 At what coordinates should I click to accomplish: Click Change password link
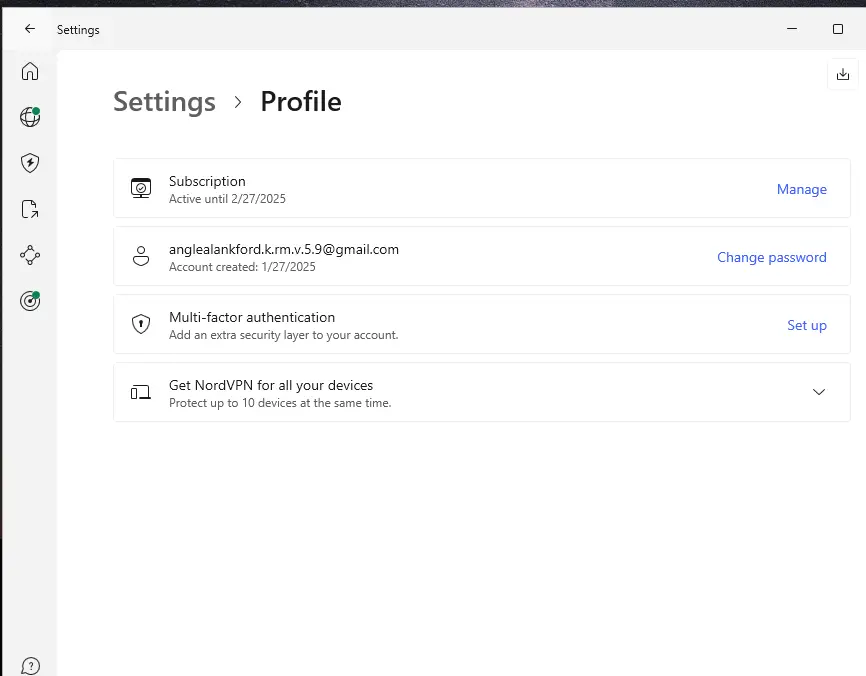772,257
